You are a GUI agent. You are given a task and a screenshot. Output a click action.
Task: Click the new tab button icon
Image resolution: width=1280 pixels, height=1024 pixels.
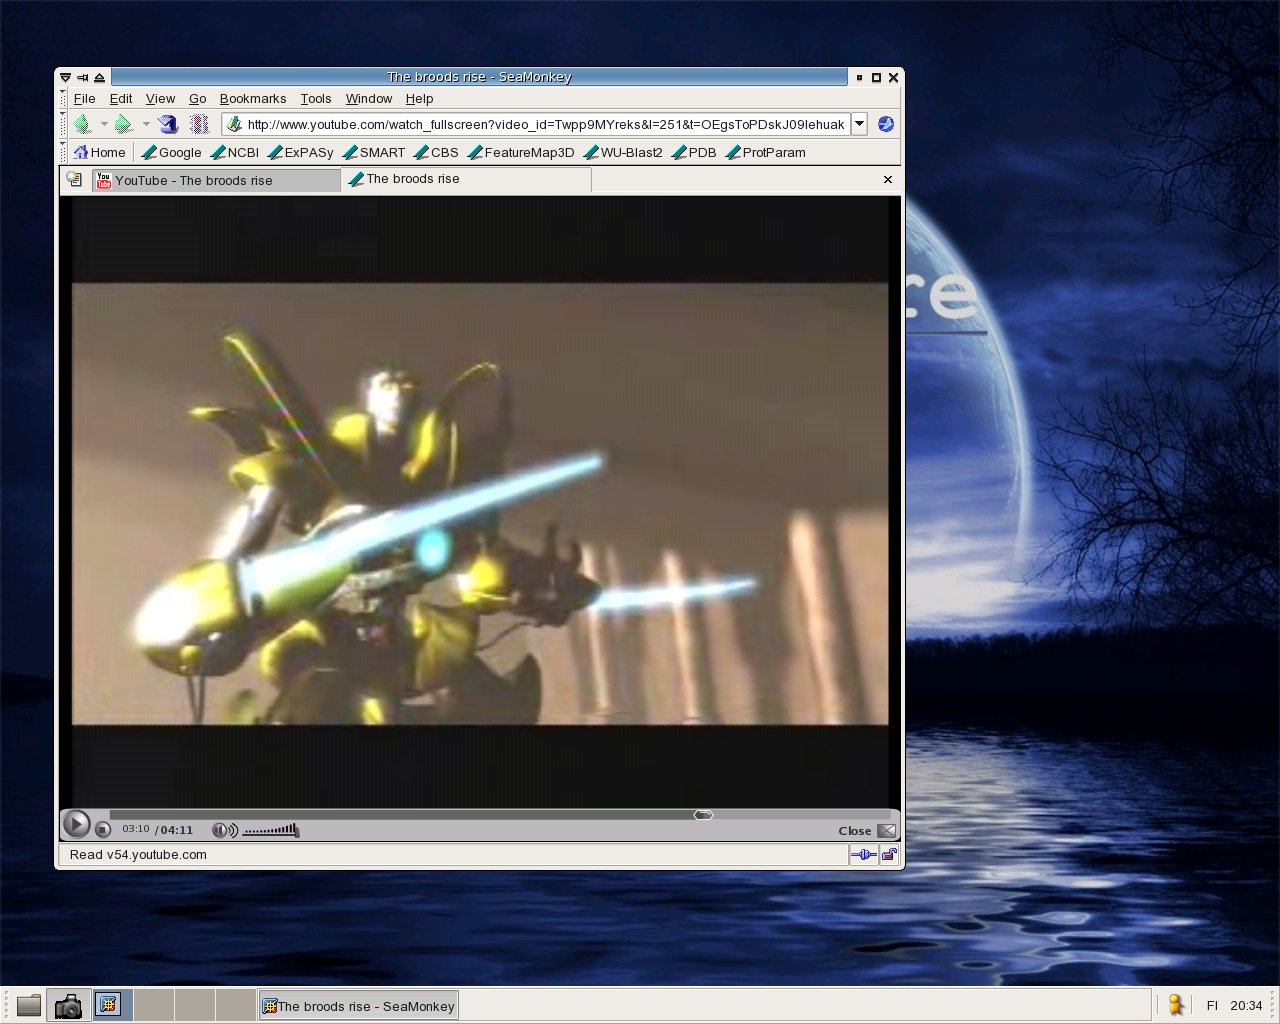coord(74,179)
